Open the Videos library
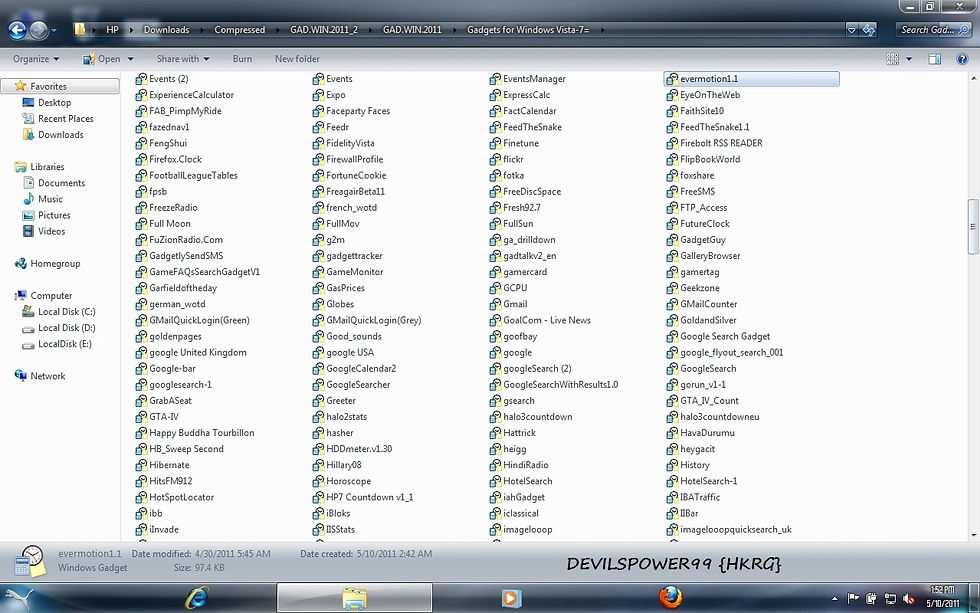 (44, 232)
